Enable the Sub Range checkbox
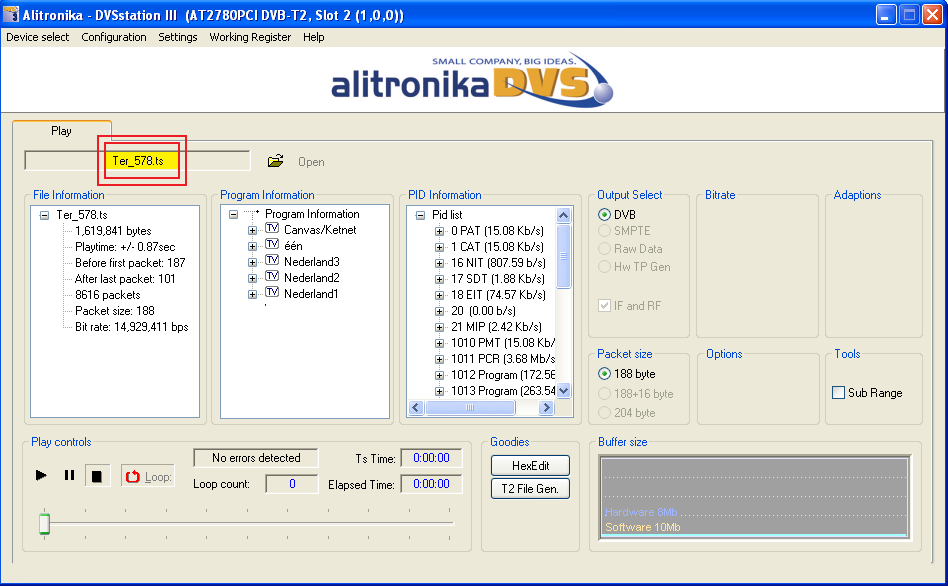 coord(839,392)
